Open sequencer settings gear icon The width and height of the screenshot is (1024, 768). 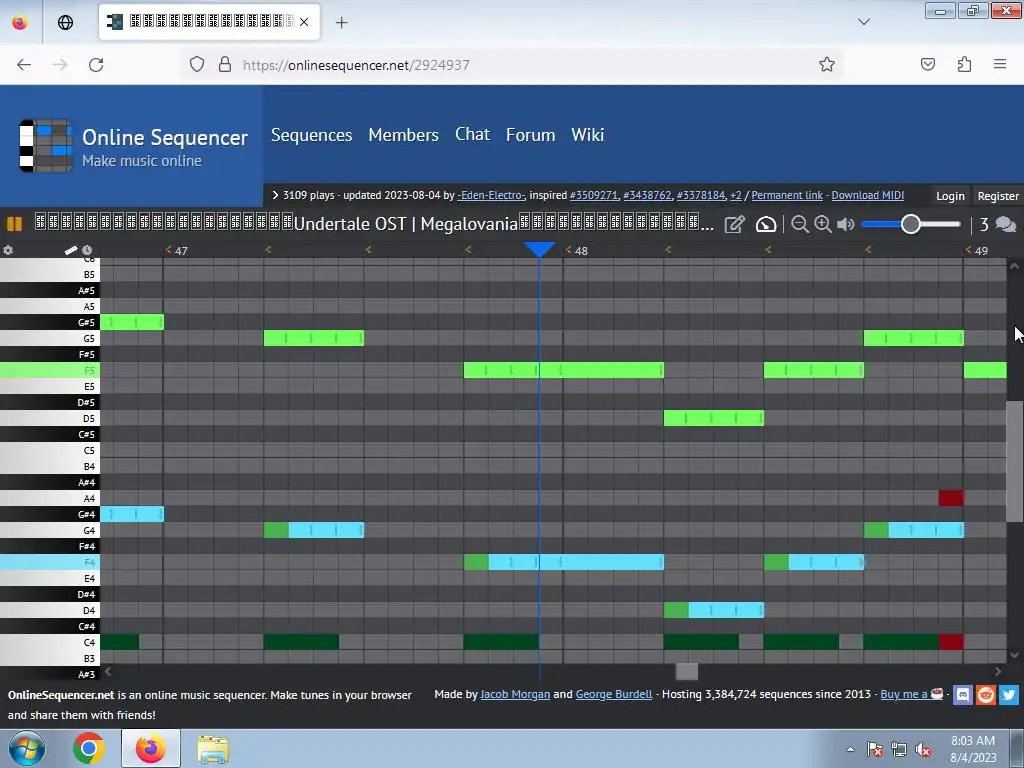[x=8, y=250]
